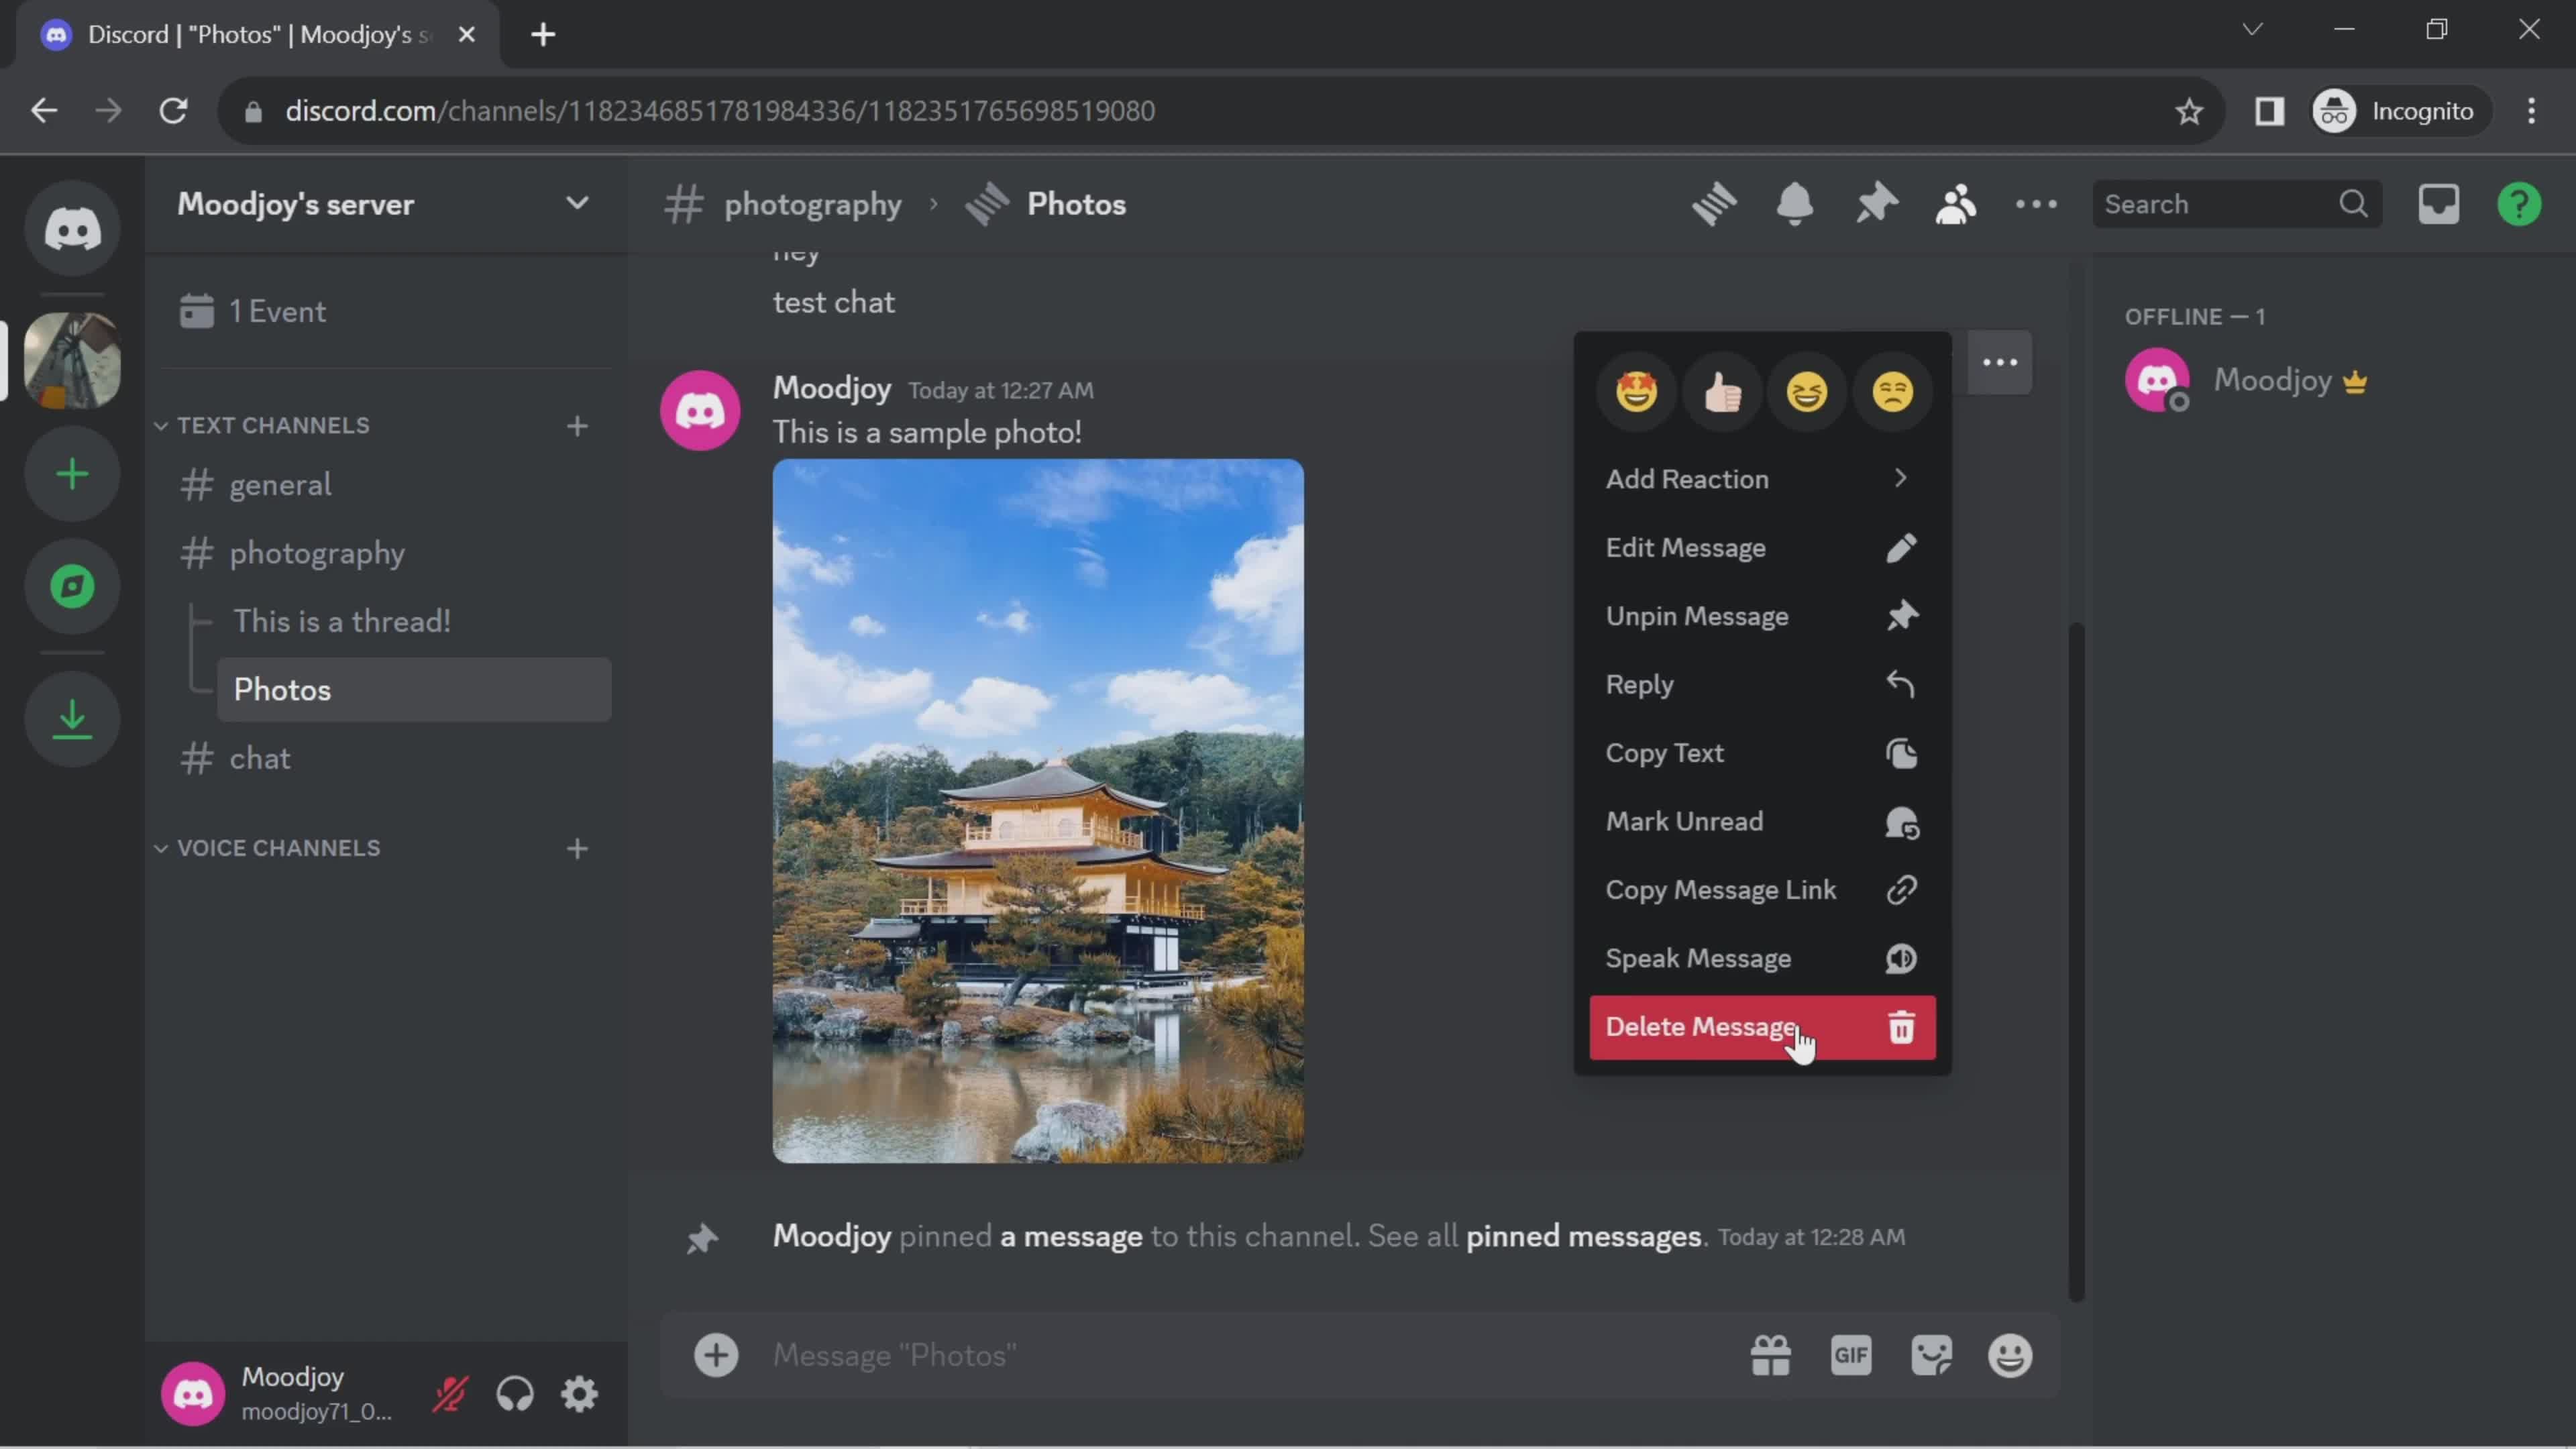Choose Edit Message from context menu
Image resolution: width=2576 pixels, height=1449 pixels.
point(1762,548)
